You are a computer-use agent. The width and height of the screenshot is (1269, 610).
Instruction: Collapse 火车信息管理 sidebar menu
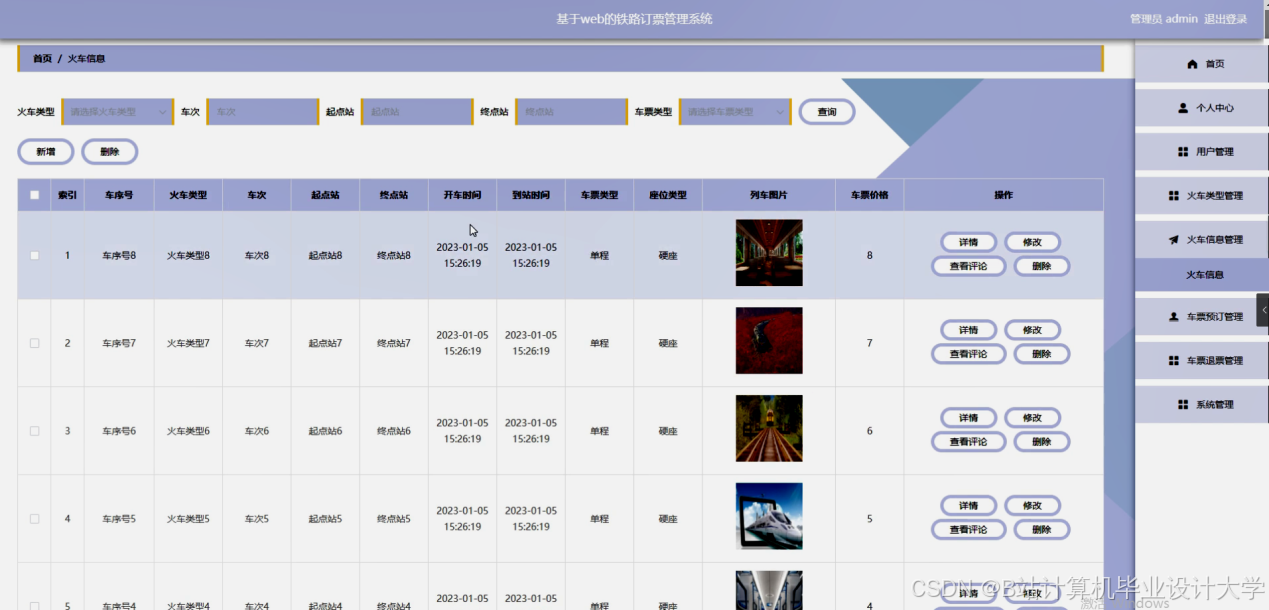pyautogui.click(x=1202, y=240)
